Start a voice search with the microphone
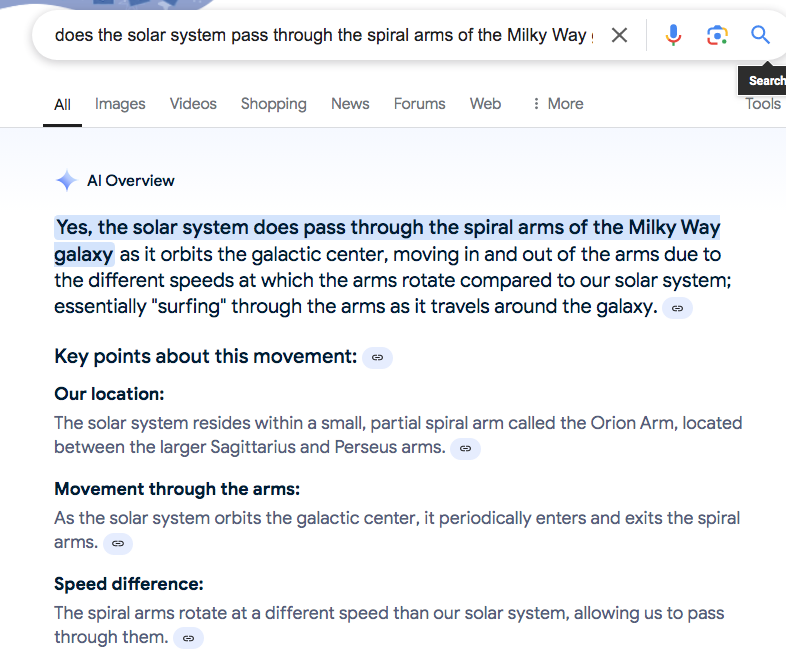 tap(673, 36)
